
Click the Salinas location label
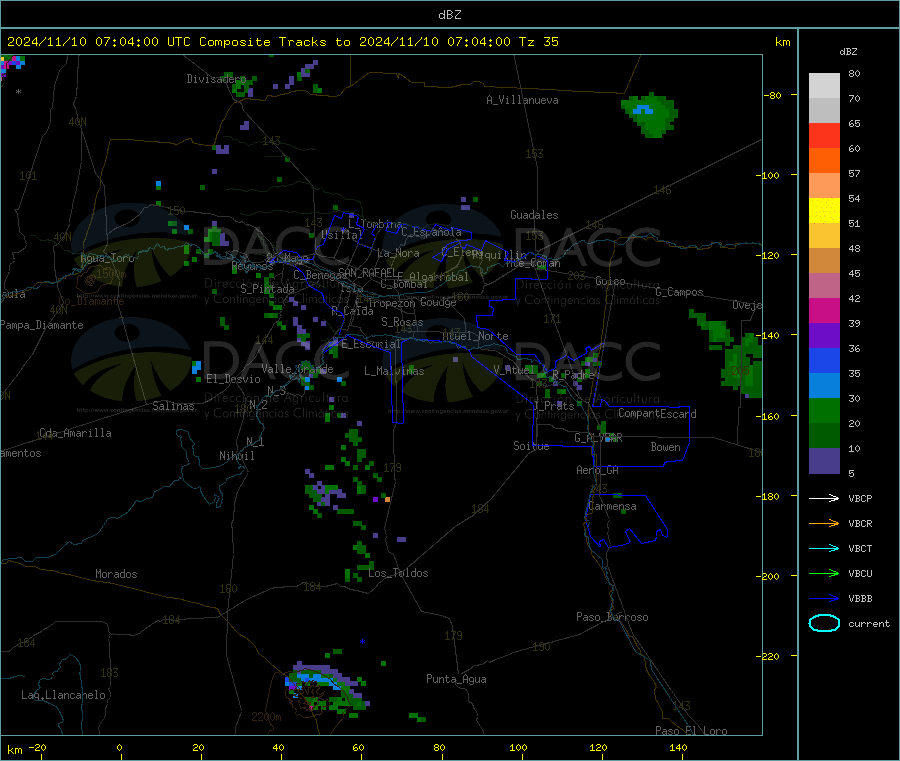point(173,406)
